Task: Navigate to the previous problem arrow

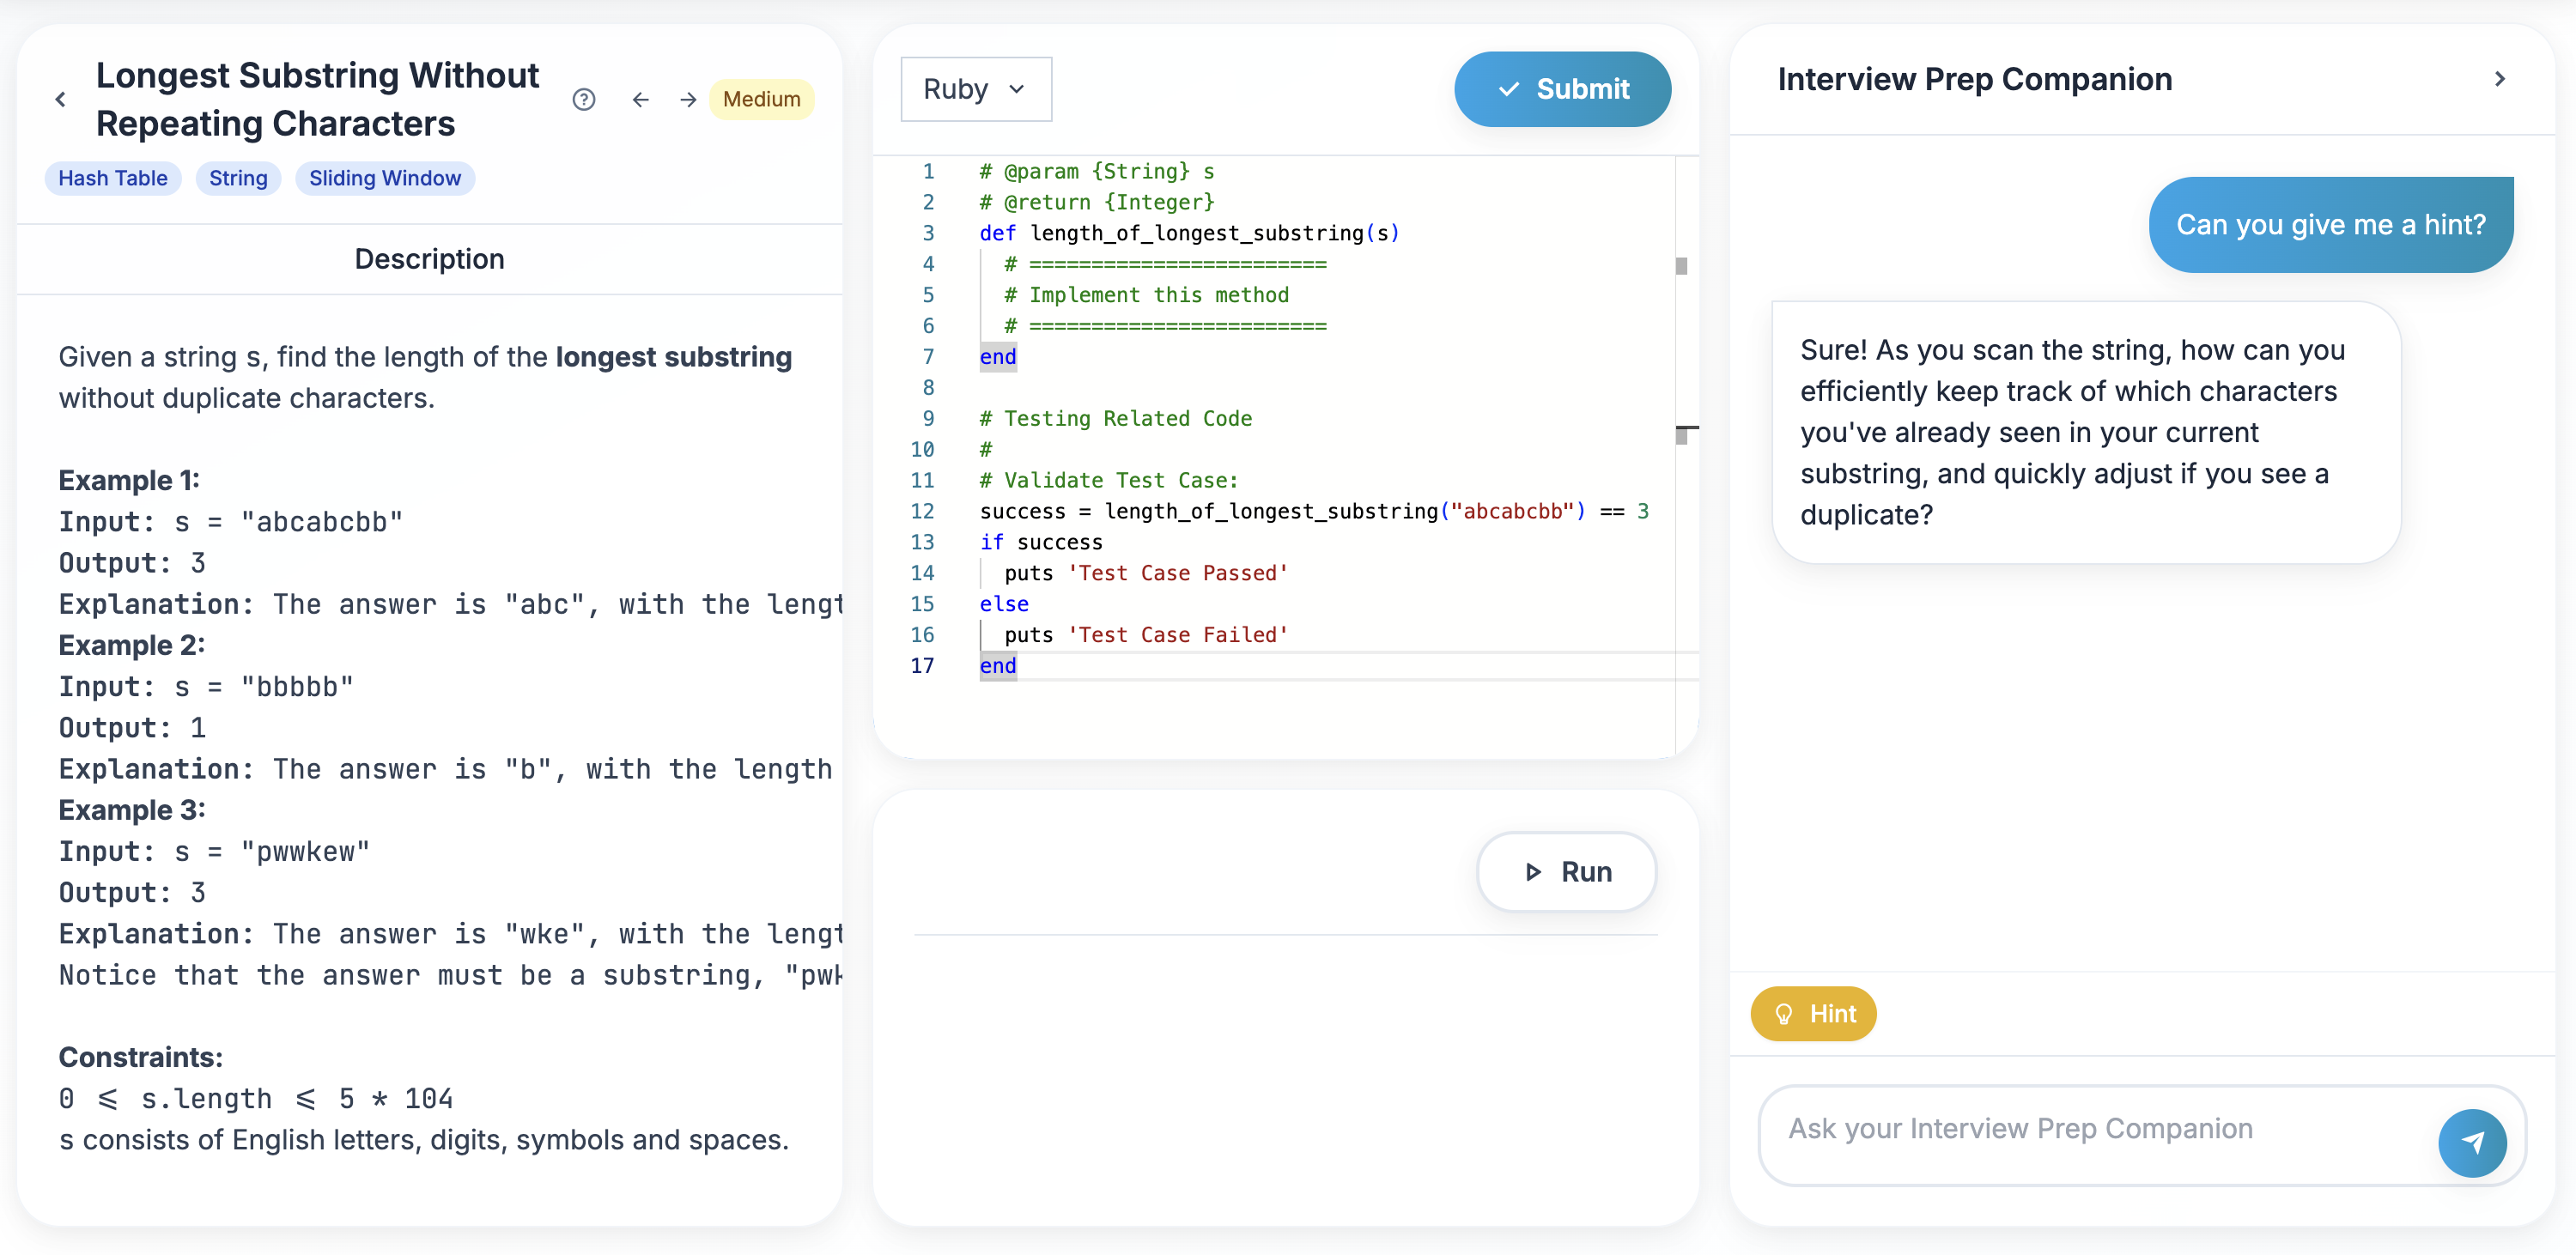Action: click(x=640, y=99)
